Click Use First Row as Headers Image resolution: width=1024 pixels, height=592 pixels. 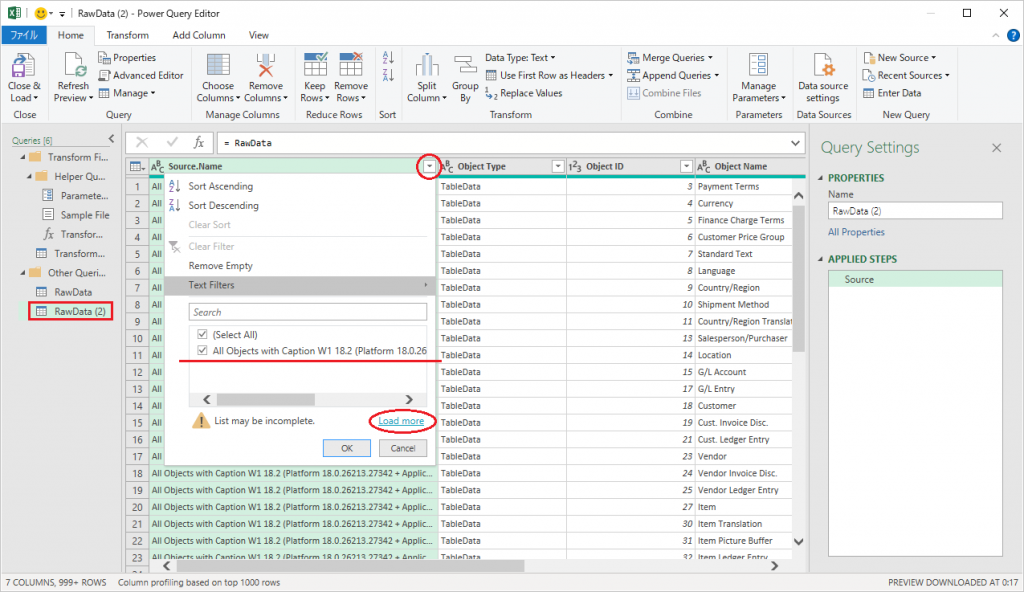click(550, 75)
